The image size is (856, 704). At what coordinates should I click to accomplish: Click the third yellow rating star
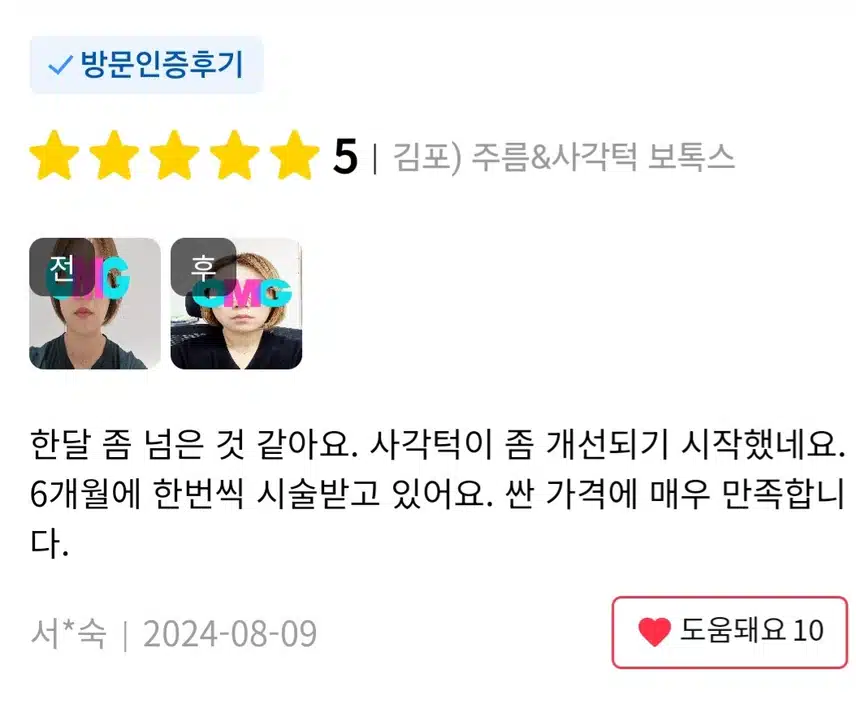click(x=174, y=156)
